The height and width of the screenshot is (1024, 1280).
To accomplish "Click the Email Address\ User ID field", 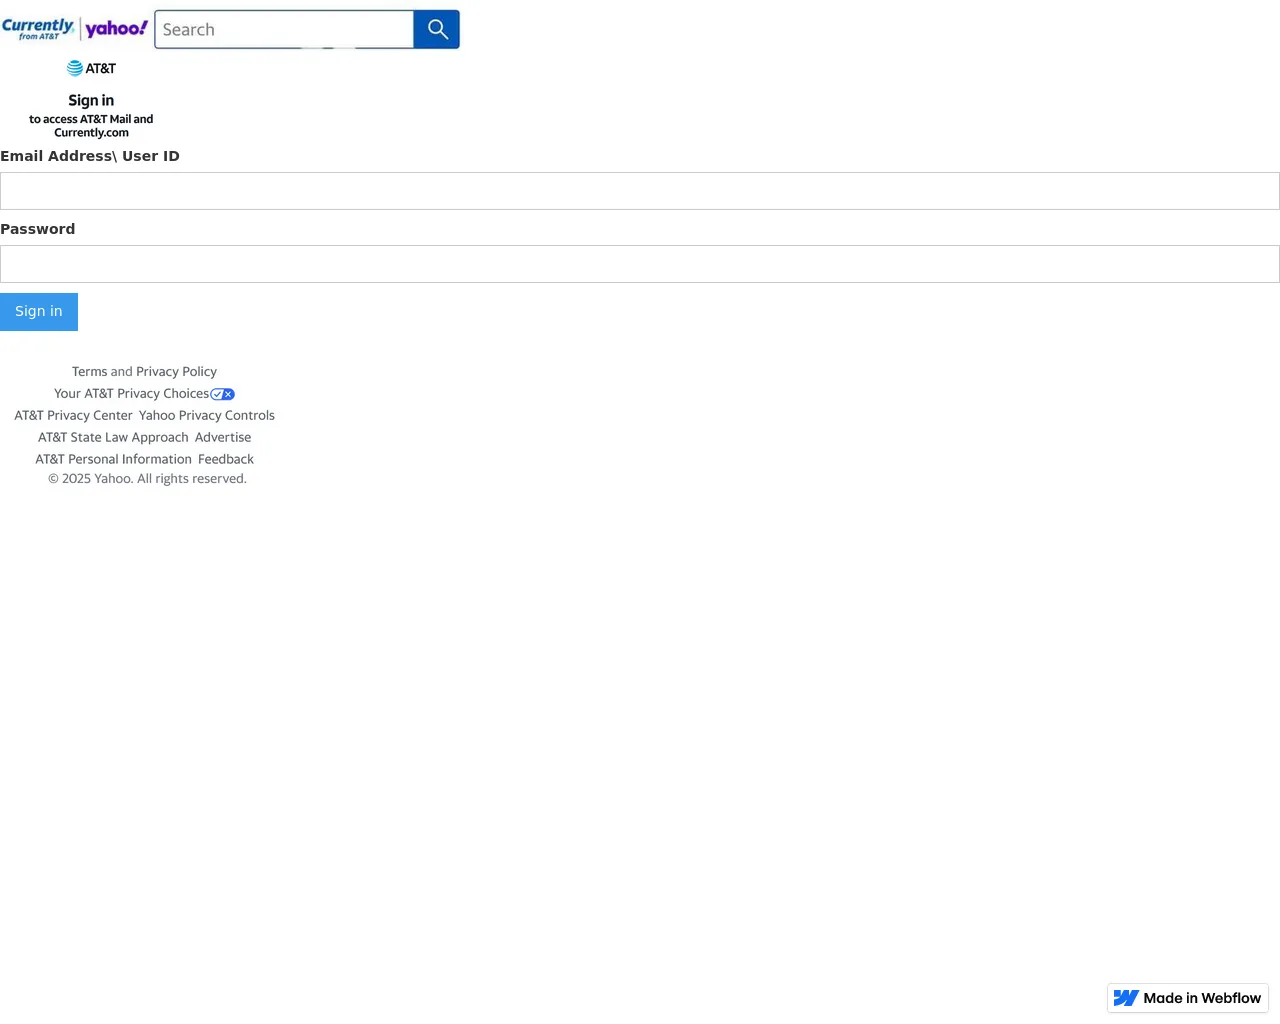I will pyautogui.click(x=640, y=191).
